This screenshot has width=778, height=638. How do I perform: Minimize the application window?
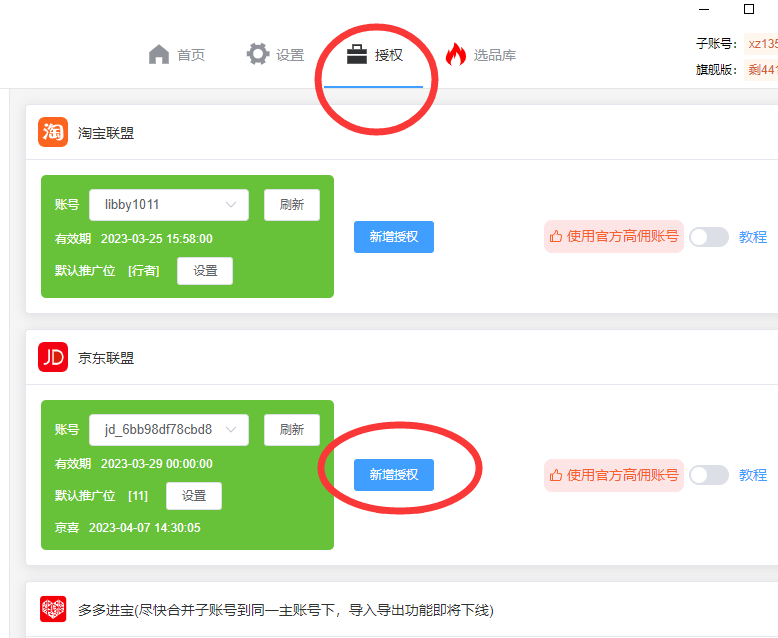[x=704, y=9]
